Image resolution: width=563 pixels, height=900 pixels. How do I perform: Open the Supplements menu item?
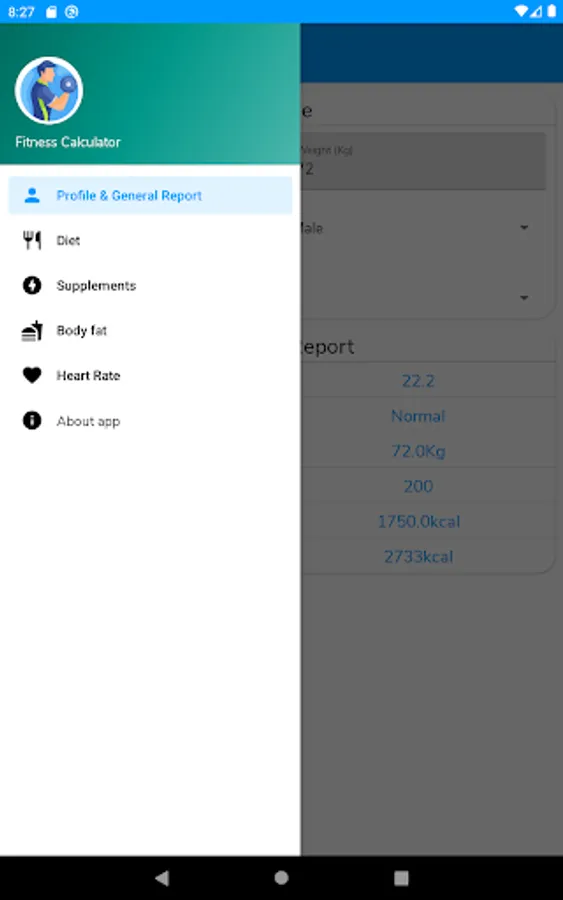click(x=150, y=285)
